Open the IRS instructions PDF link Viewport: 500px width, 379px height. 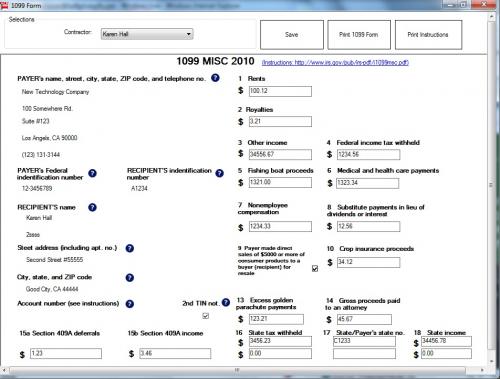click(x=335, y=63)
